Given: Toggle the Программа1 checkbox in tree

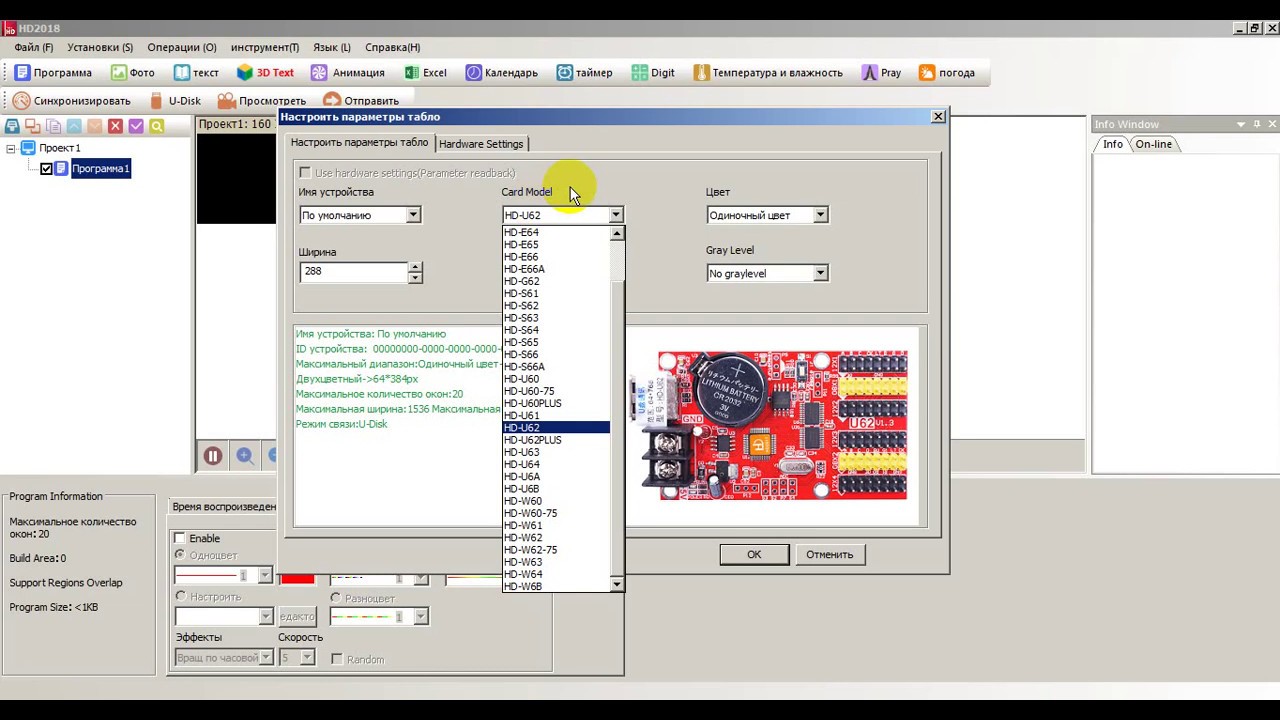Looking at the screenshot, I should [46, 169].
